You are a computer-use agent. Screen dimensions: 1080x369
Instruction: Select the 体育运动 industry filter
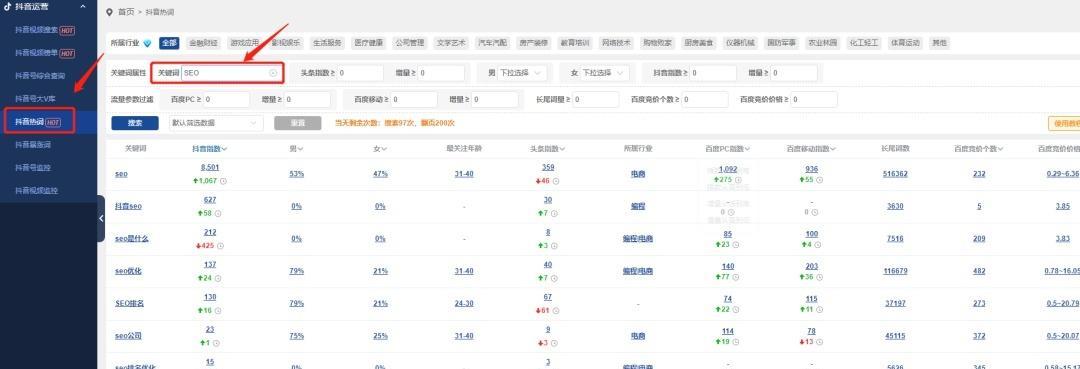click(904, 43)
